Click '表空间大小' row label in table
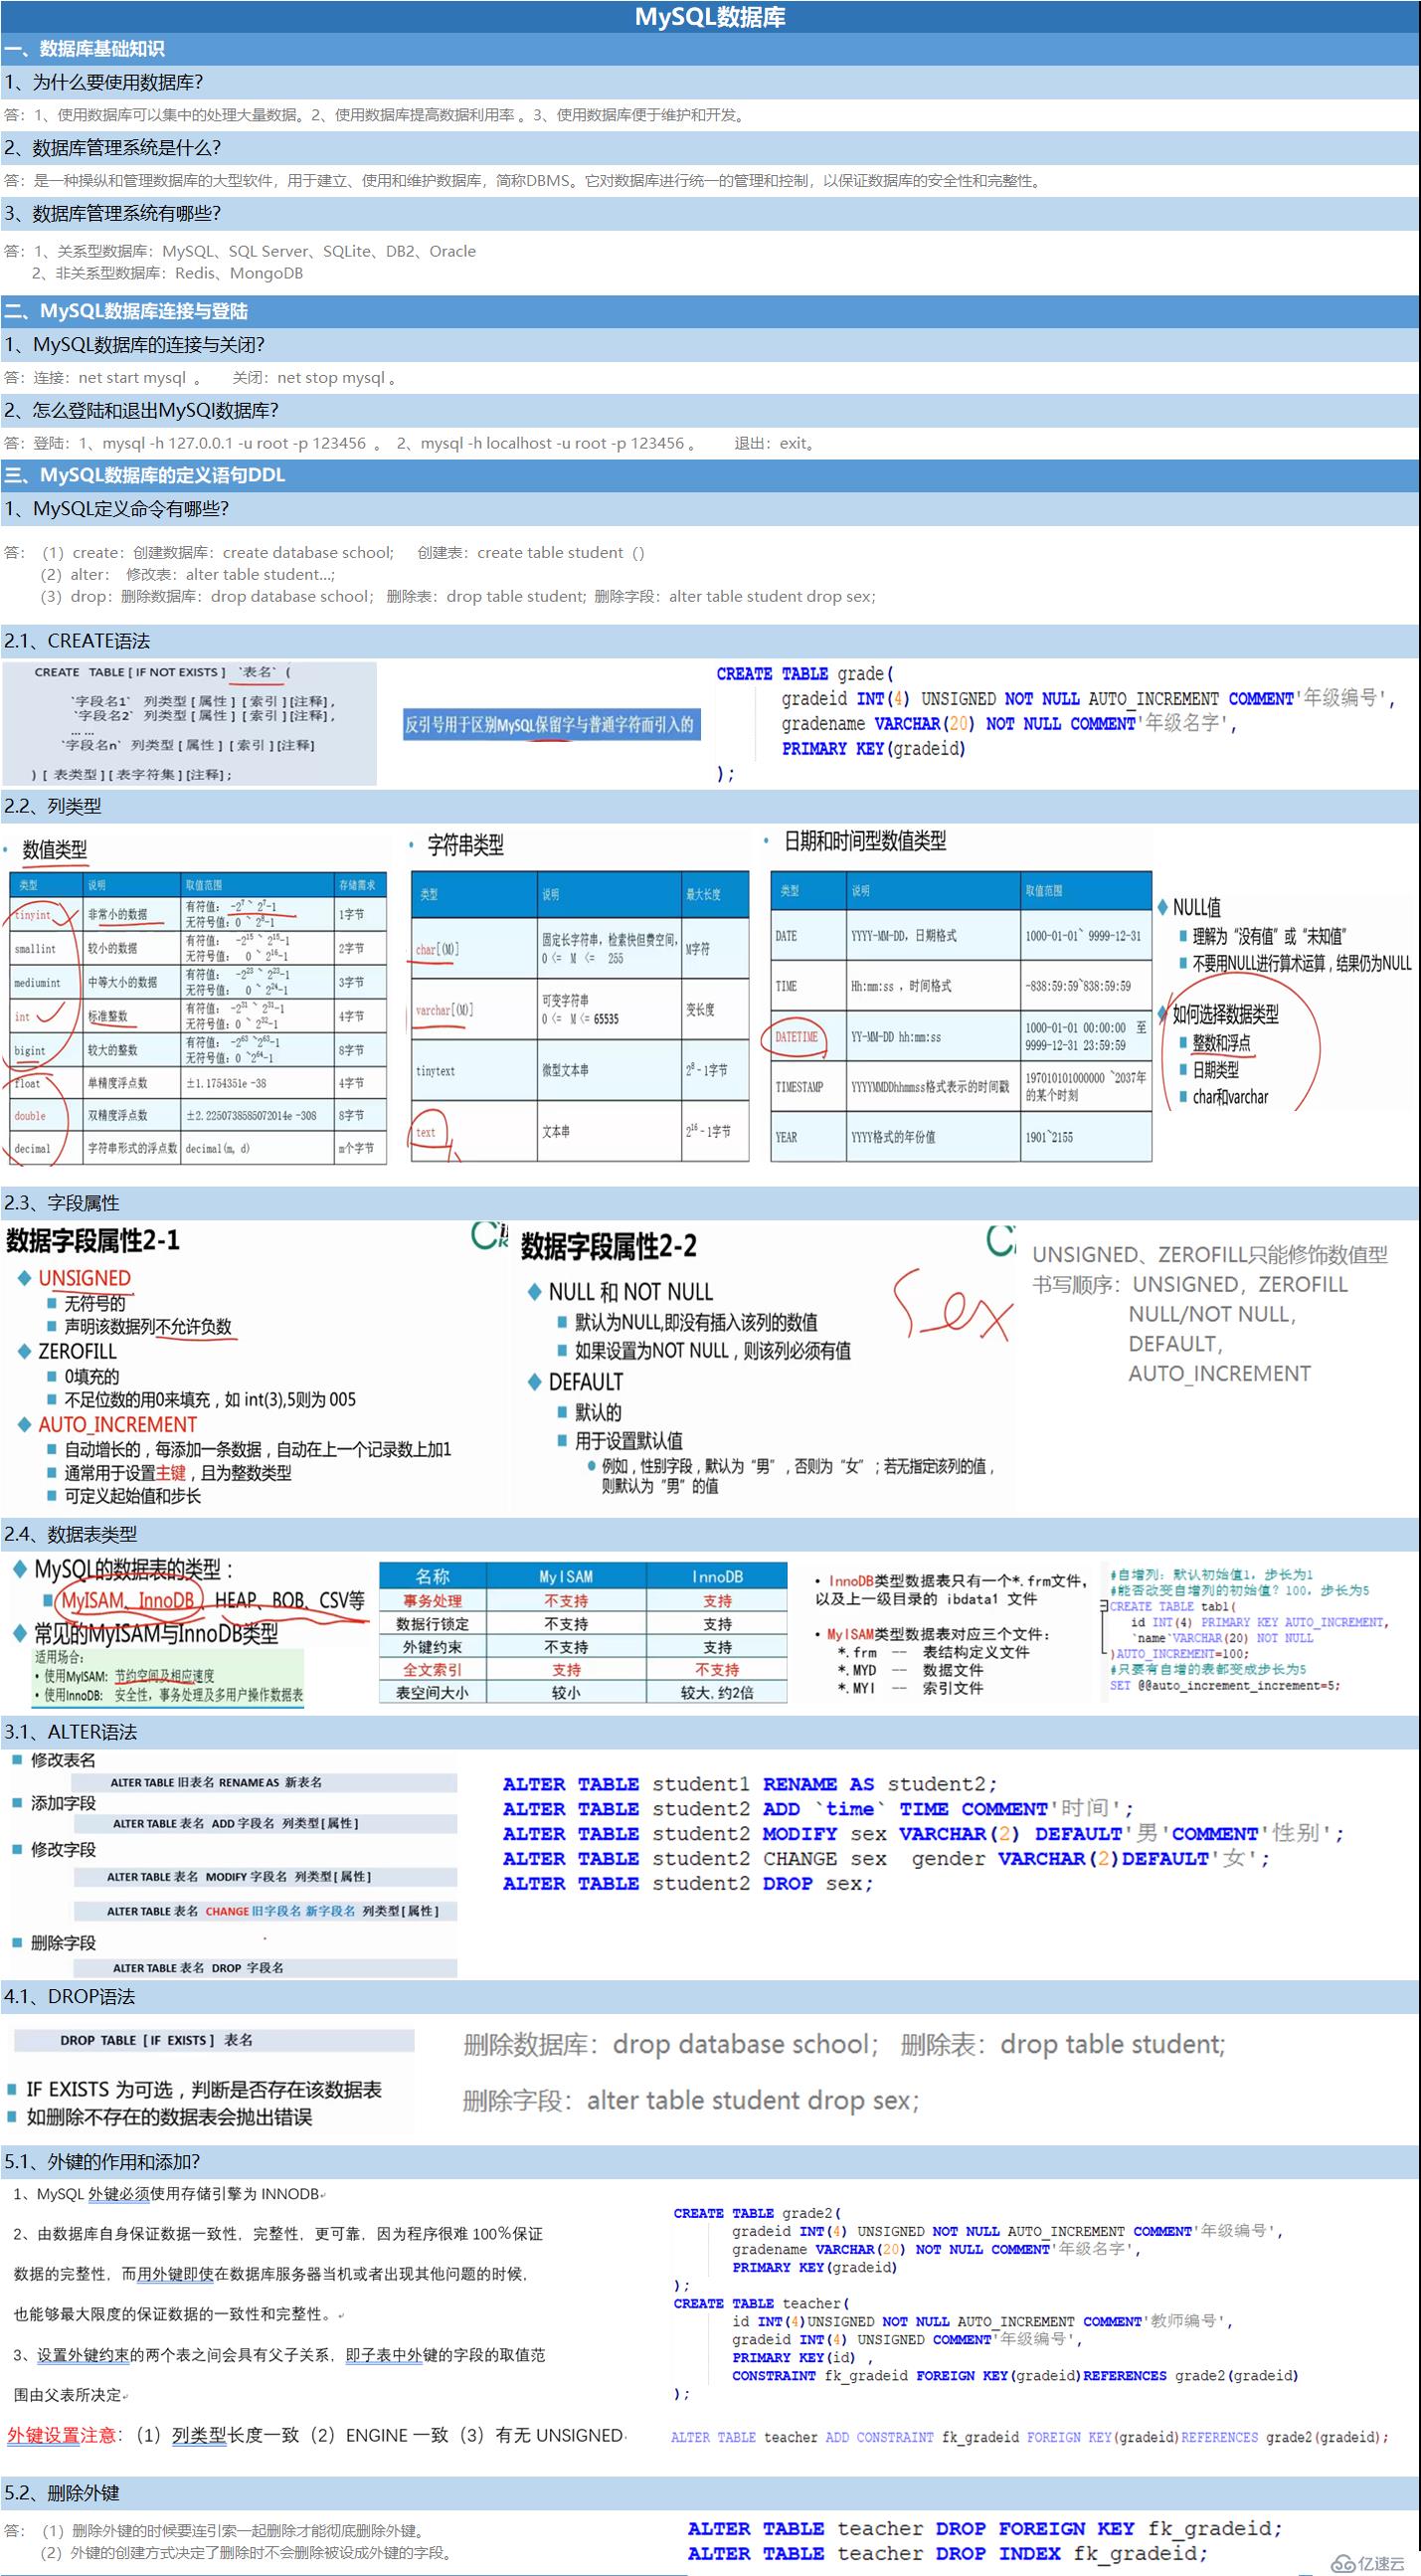The image size is (1421, 2576). tap(432, 1693)
